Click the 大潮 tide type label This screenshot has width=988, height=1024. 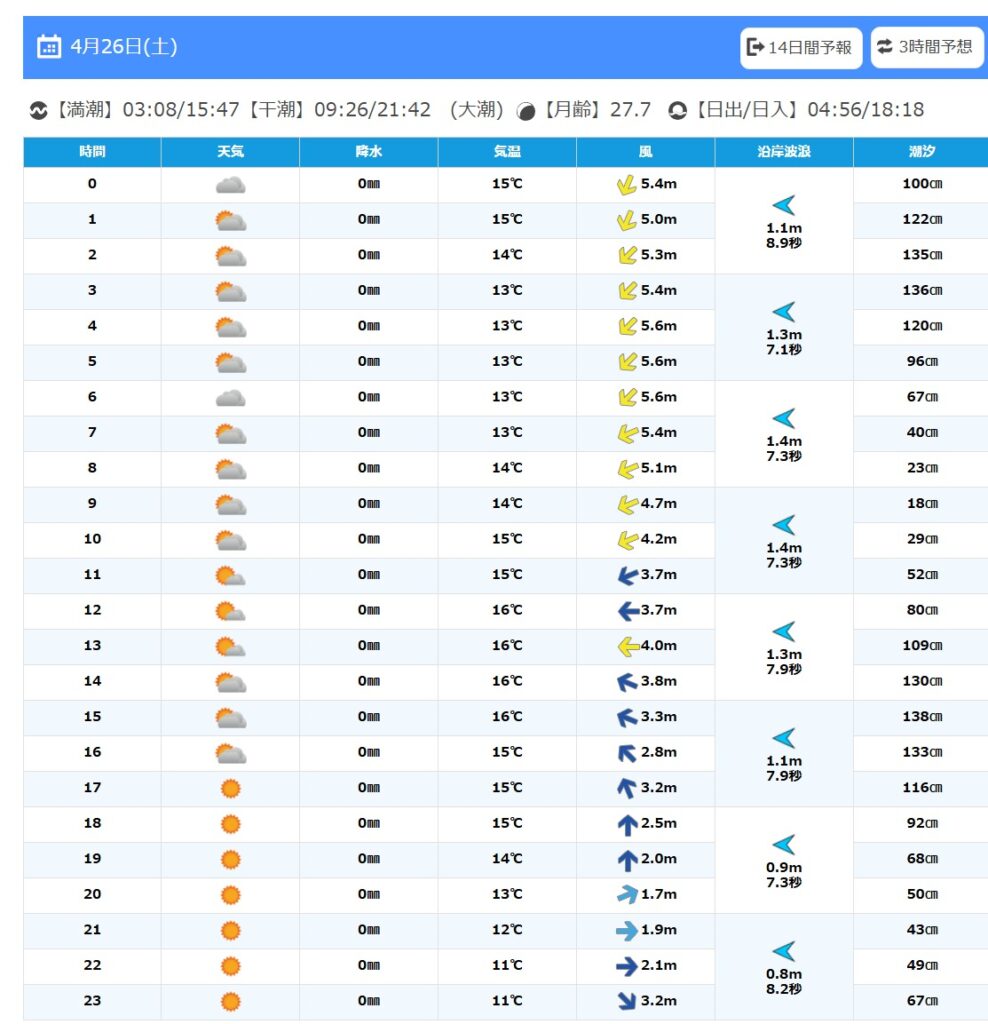pos(477,110)
